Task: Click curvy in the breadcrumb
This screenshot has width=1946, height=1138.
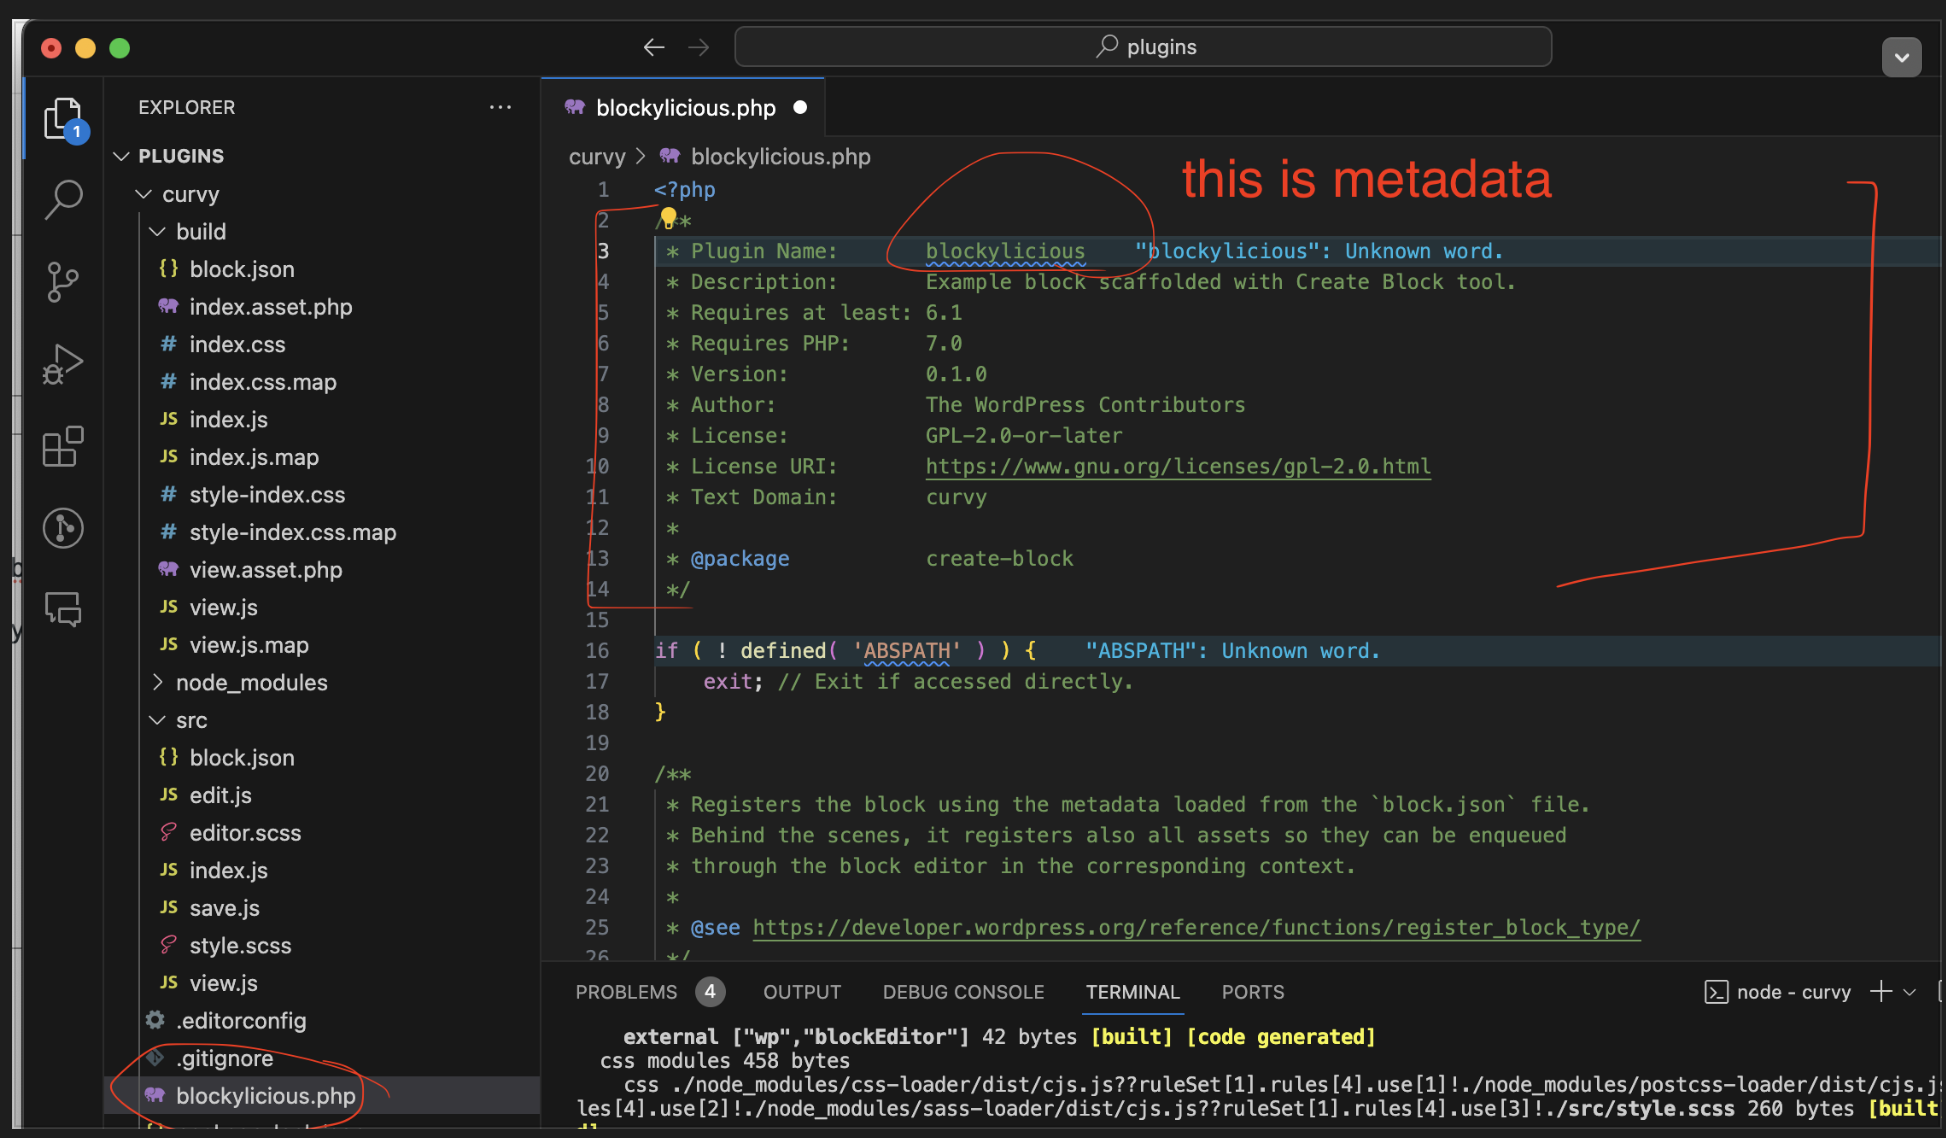Action: pos(597,157)
